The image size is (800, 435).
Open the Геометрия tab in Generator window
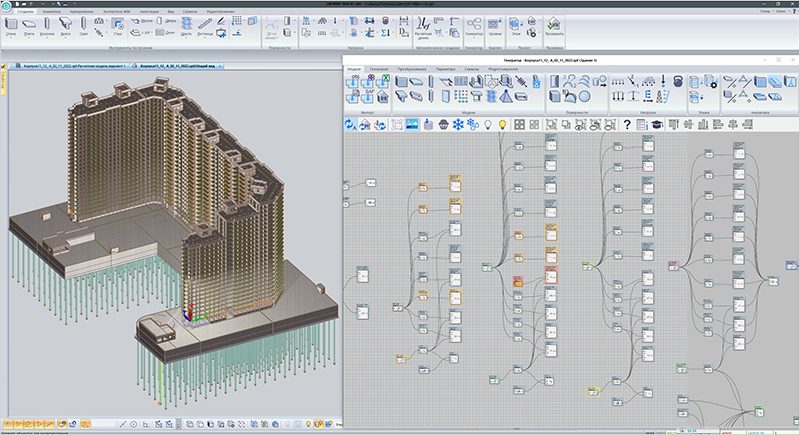(x=379, y=69)
